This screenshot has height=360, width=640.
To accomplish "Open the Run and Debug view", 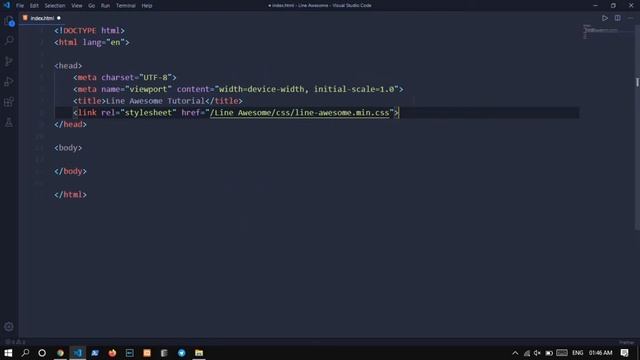I will pyautogui.click(x=9, y=82).
